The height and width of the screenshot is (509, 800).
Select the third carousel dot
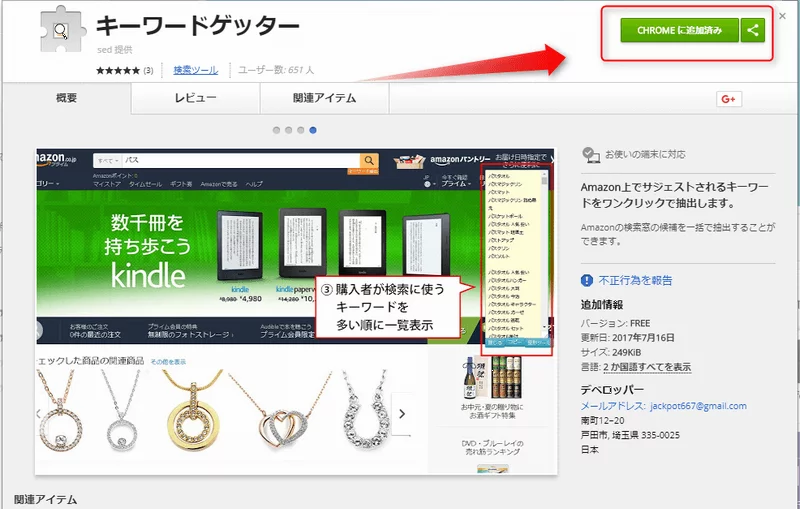pos(300,130)
